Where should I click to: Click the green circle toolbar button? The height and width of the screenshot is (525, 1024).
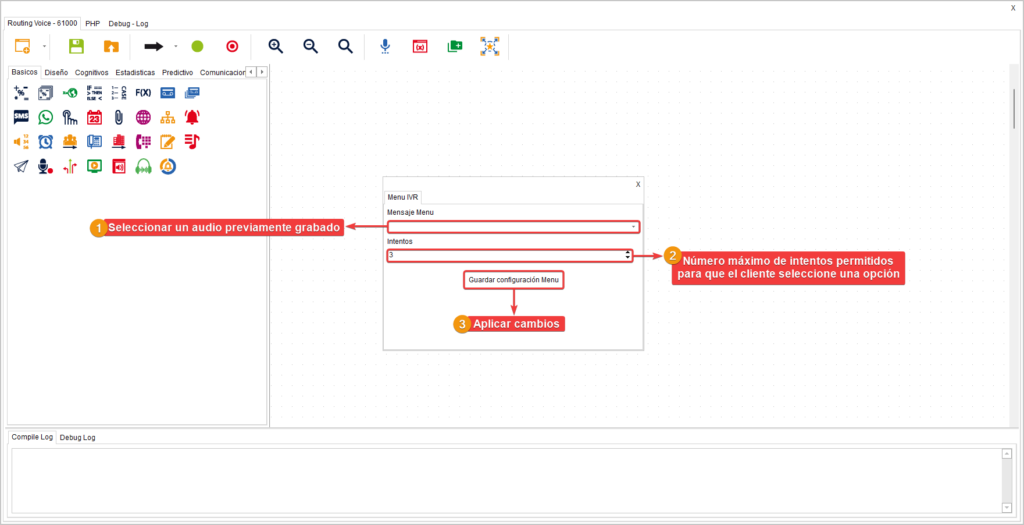tap(197, 46)
